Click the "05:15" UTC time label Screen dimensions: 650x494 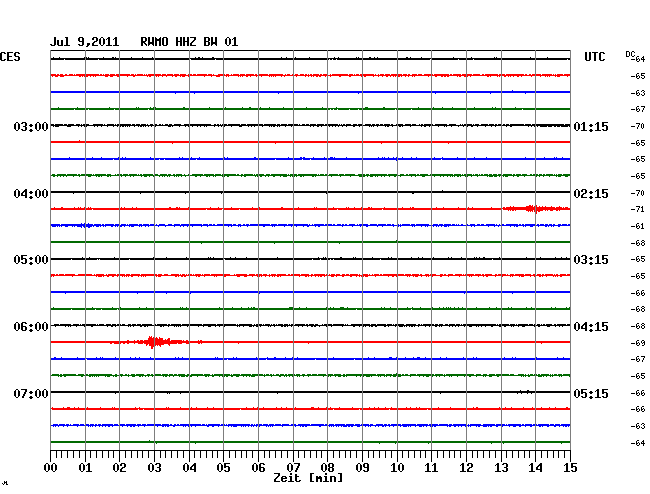(591, 393)
